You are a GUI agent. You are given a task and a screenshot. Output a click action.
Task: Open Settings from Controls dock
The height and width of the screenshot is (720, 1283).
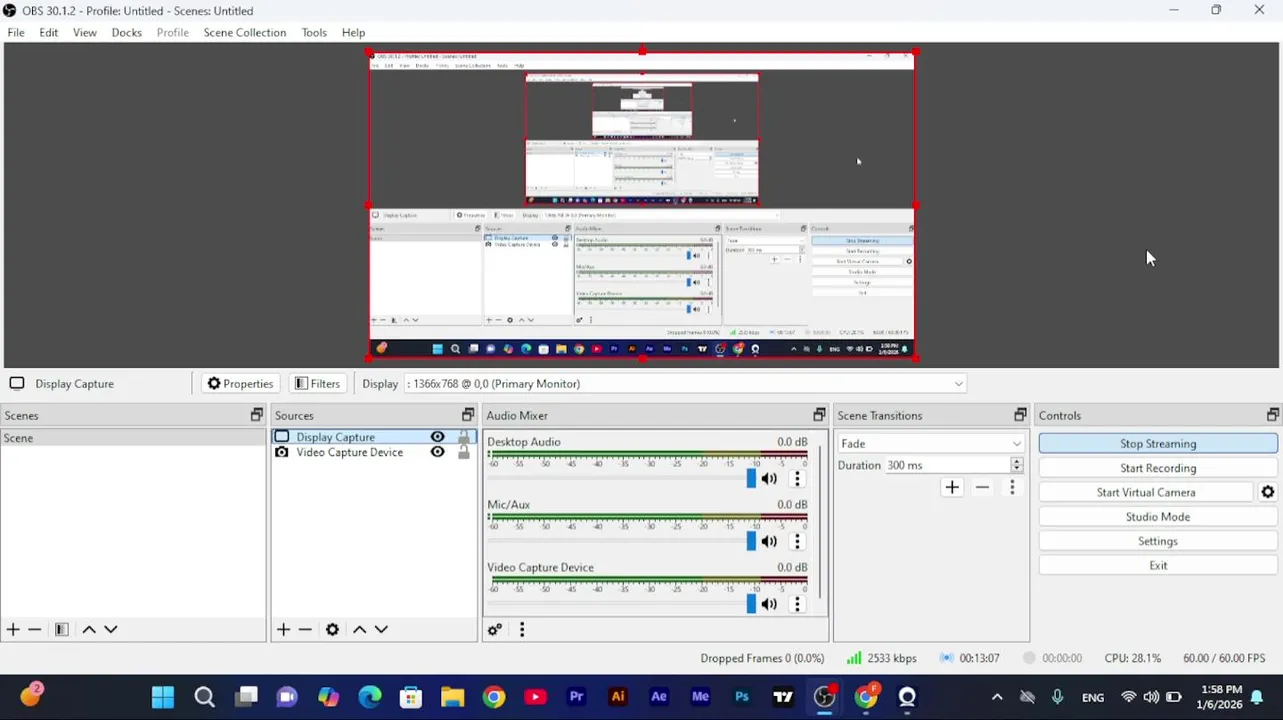[1158, 541]
